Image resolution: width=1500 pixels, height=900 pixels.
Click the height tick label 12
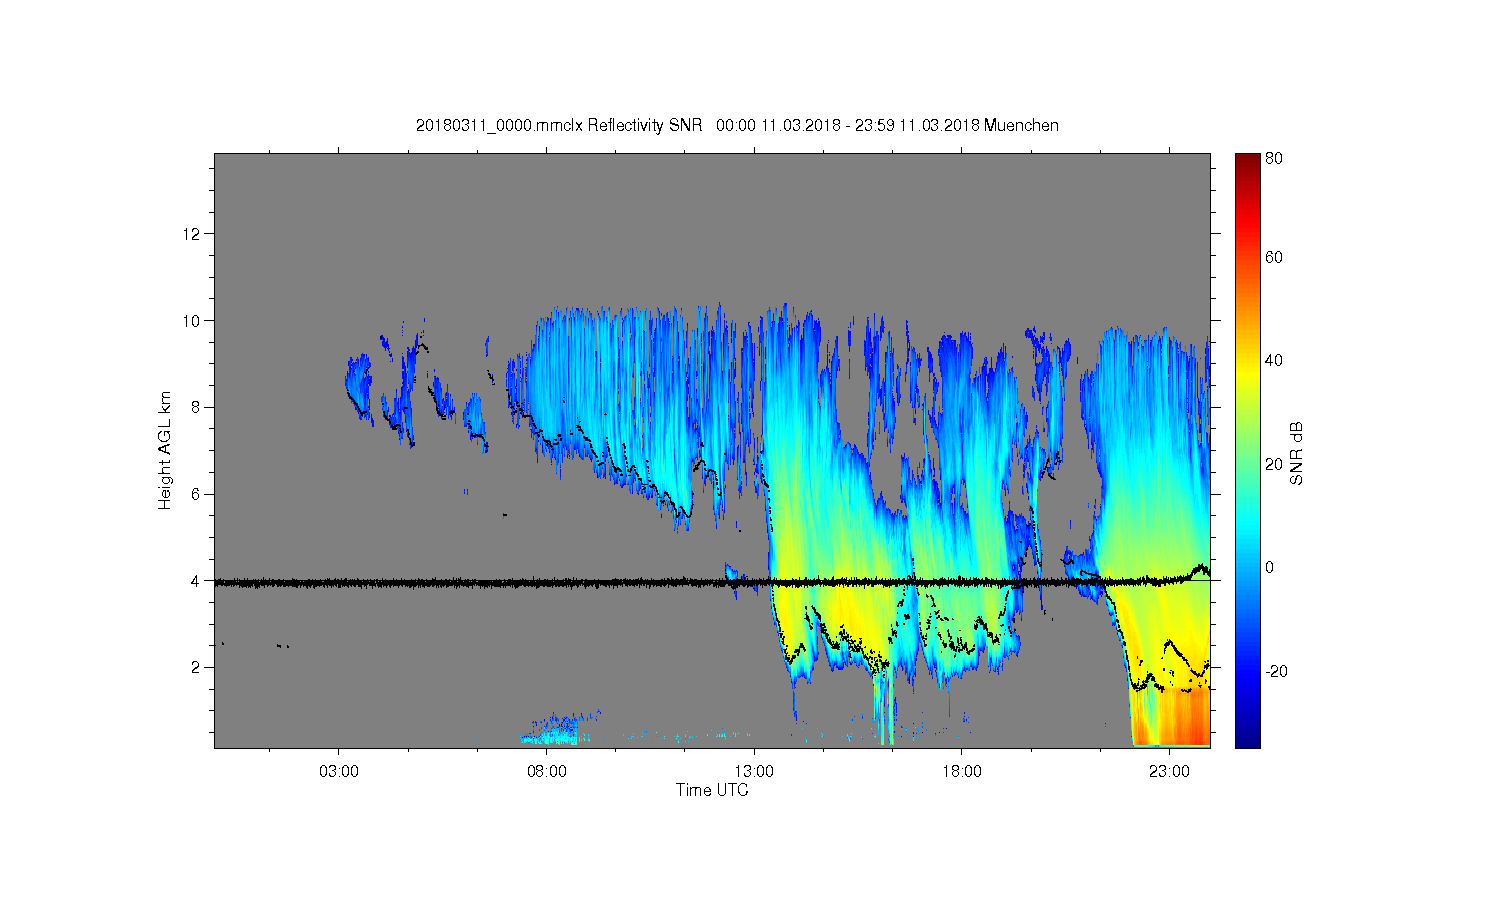pyautogui.click(x=193, y=234)
